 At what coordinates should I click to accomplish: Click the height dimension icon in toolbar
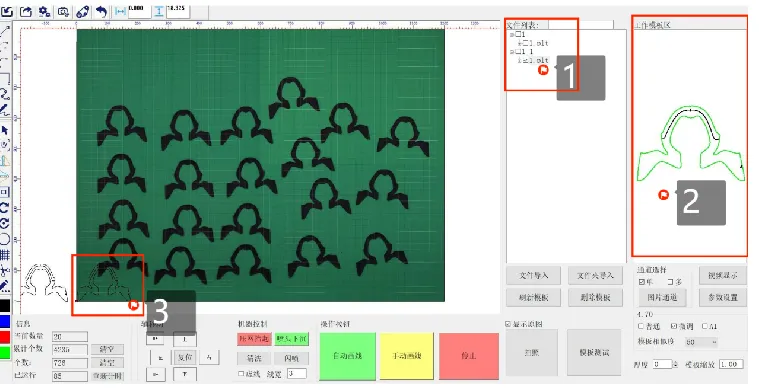click(159, 12)
